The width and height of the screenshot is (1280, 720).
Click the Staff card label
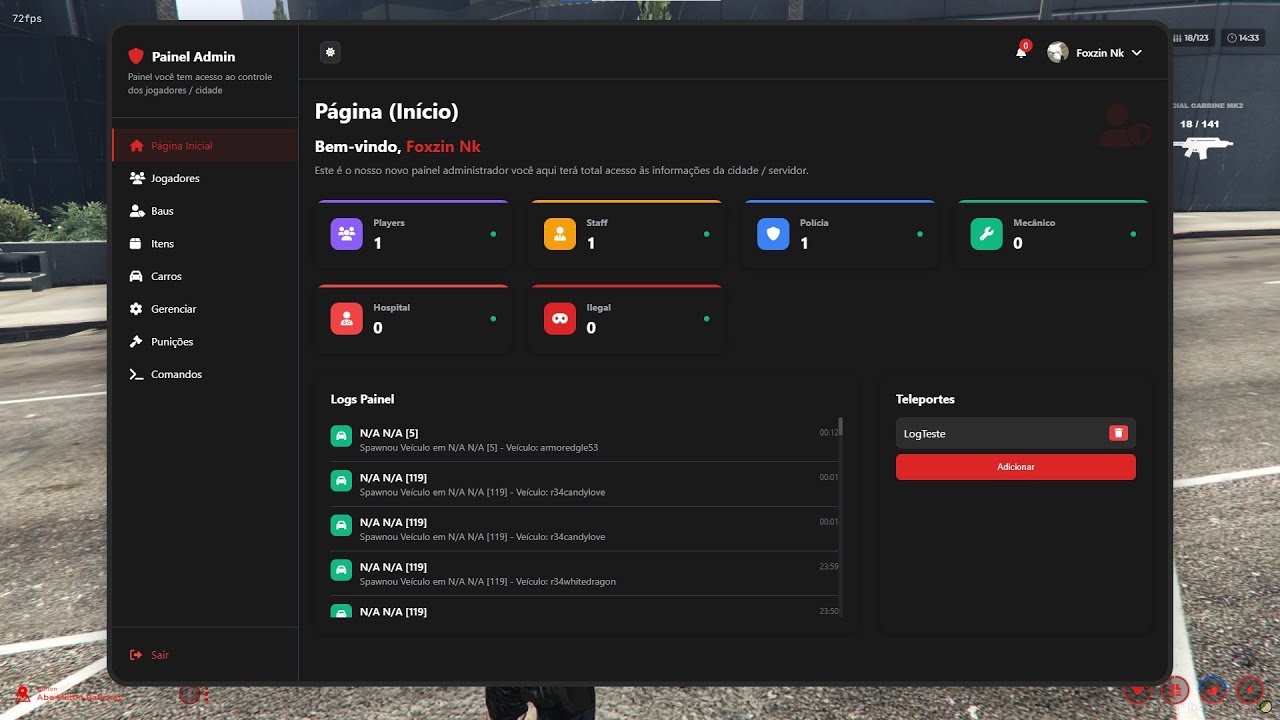click(597, 223)
